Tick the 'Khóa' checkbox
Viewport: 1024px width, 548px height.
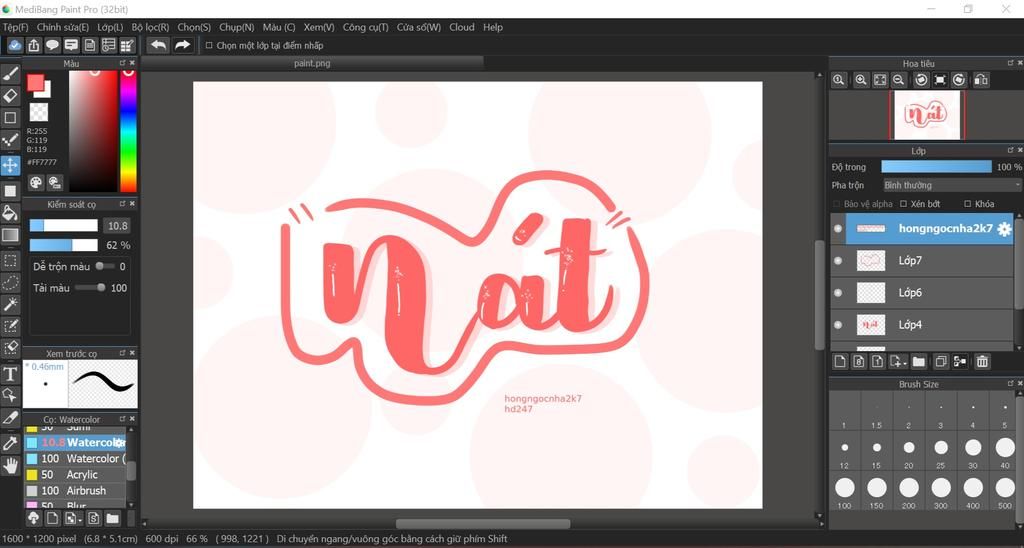tap(968, 204)
